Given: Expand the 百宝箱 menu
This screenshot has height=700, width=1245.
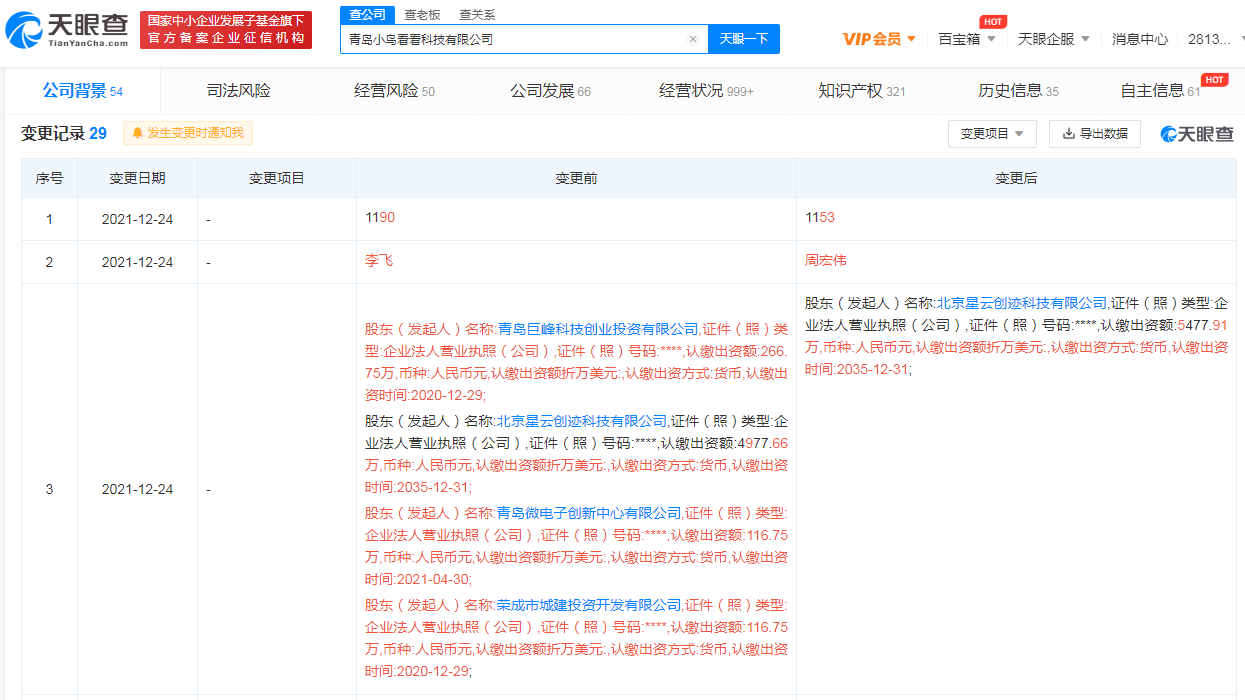Looking at the screenshot, I should 966,39.
